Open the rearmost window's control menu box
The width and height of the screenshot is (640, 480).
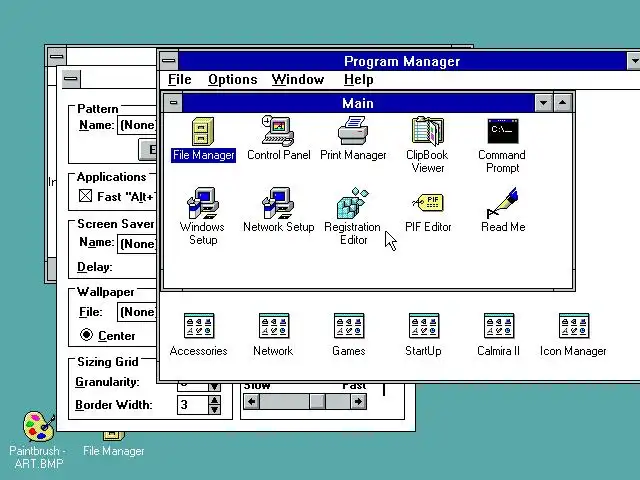point(57,56)
